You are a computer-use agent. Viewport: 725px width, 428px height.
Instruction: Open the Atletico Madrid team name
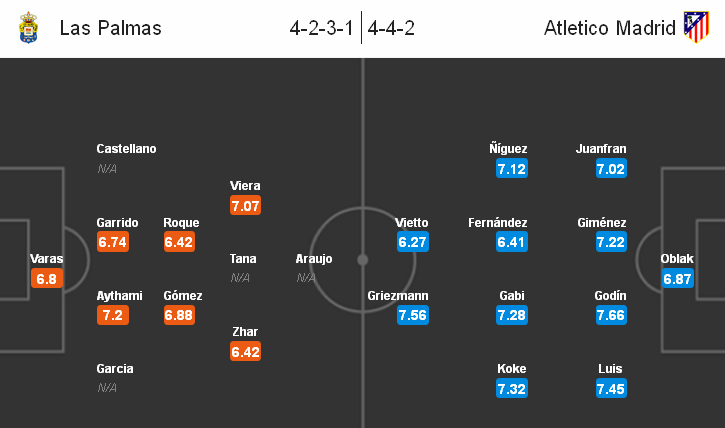pyautogui.click(x=609, y=28)
